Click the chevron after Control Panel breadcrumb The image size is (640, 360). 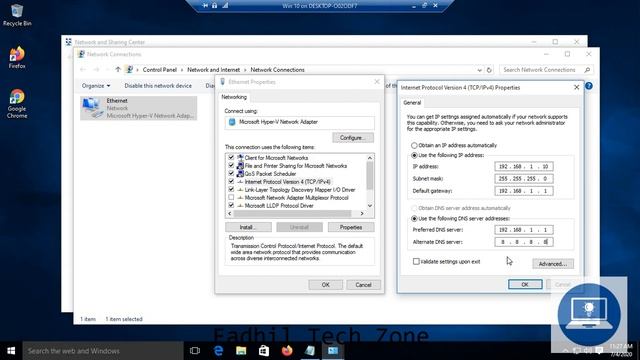point(182,70)
